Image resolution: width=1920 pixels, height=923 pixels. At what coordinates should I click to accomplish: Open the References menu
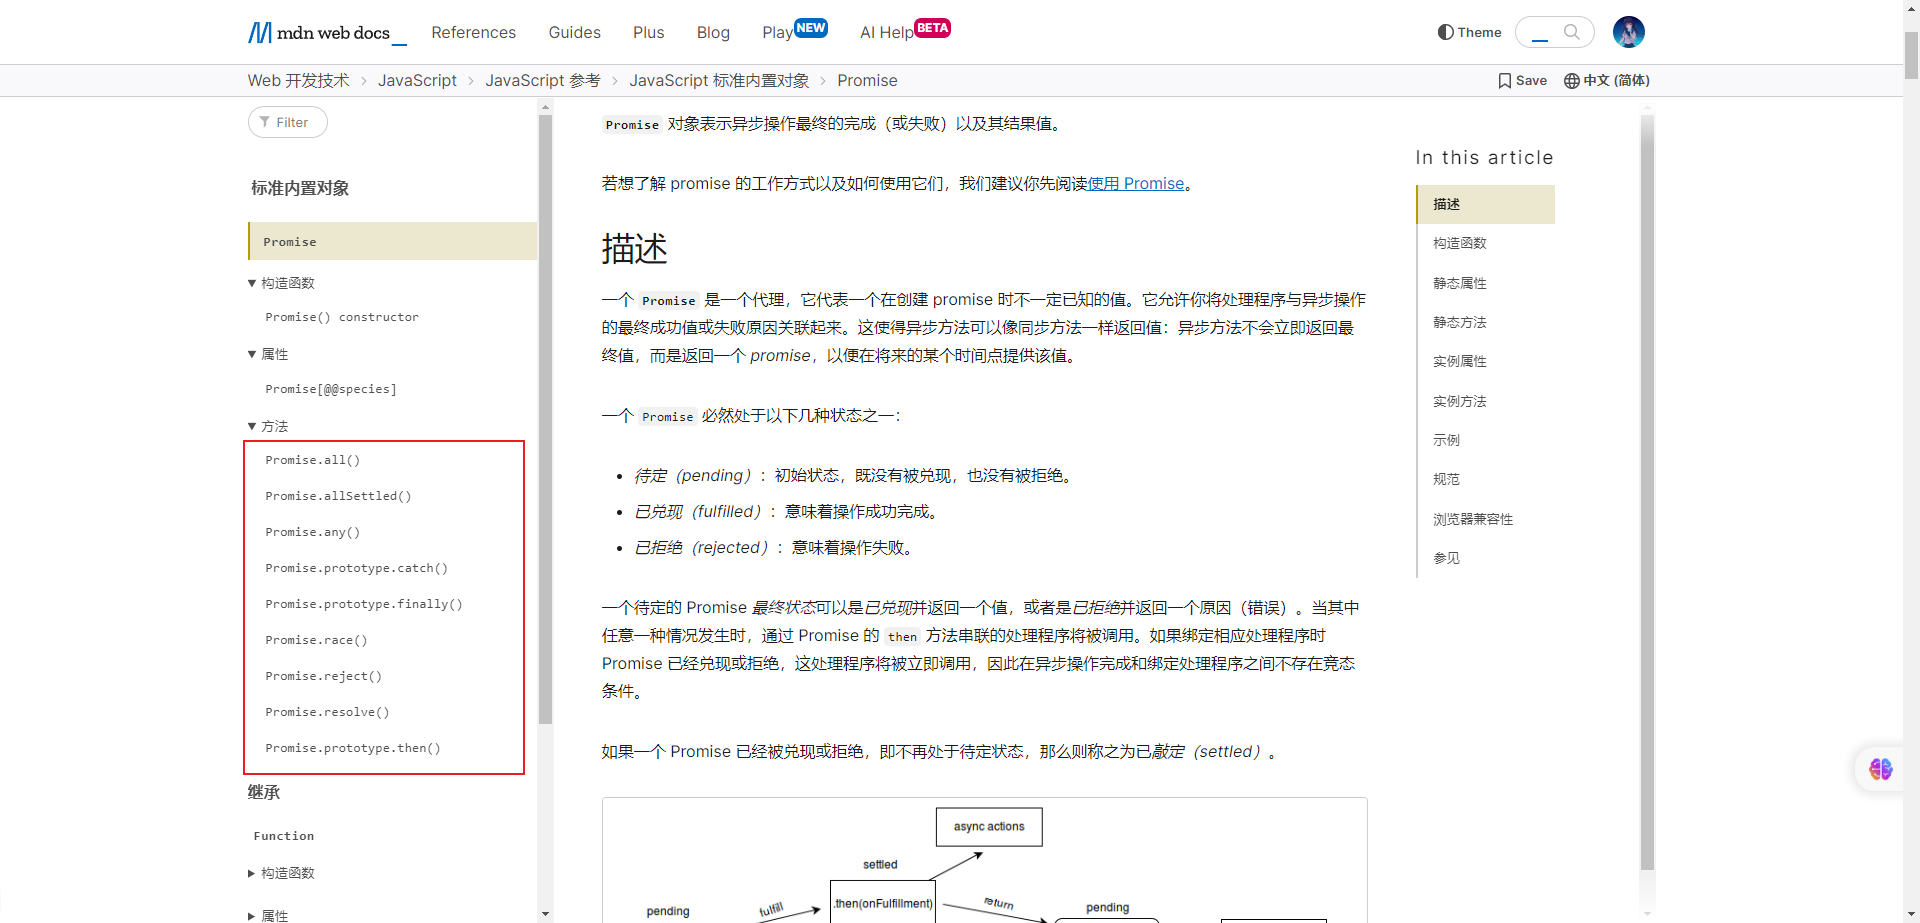pos(473,33)
